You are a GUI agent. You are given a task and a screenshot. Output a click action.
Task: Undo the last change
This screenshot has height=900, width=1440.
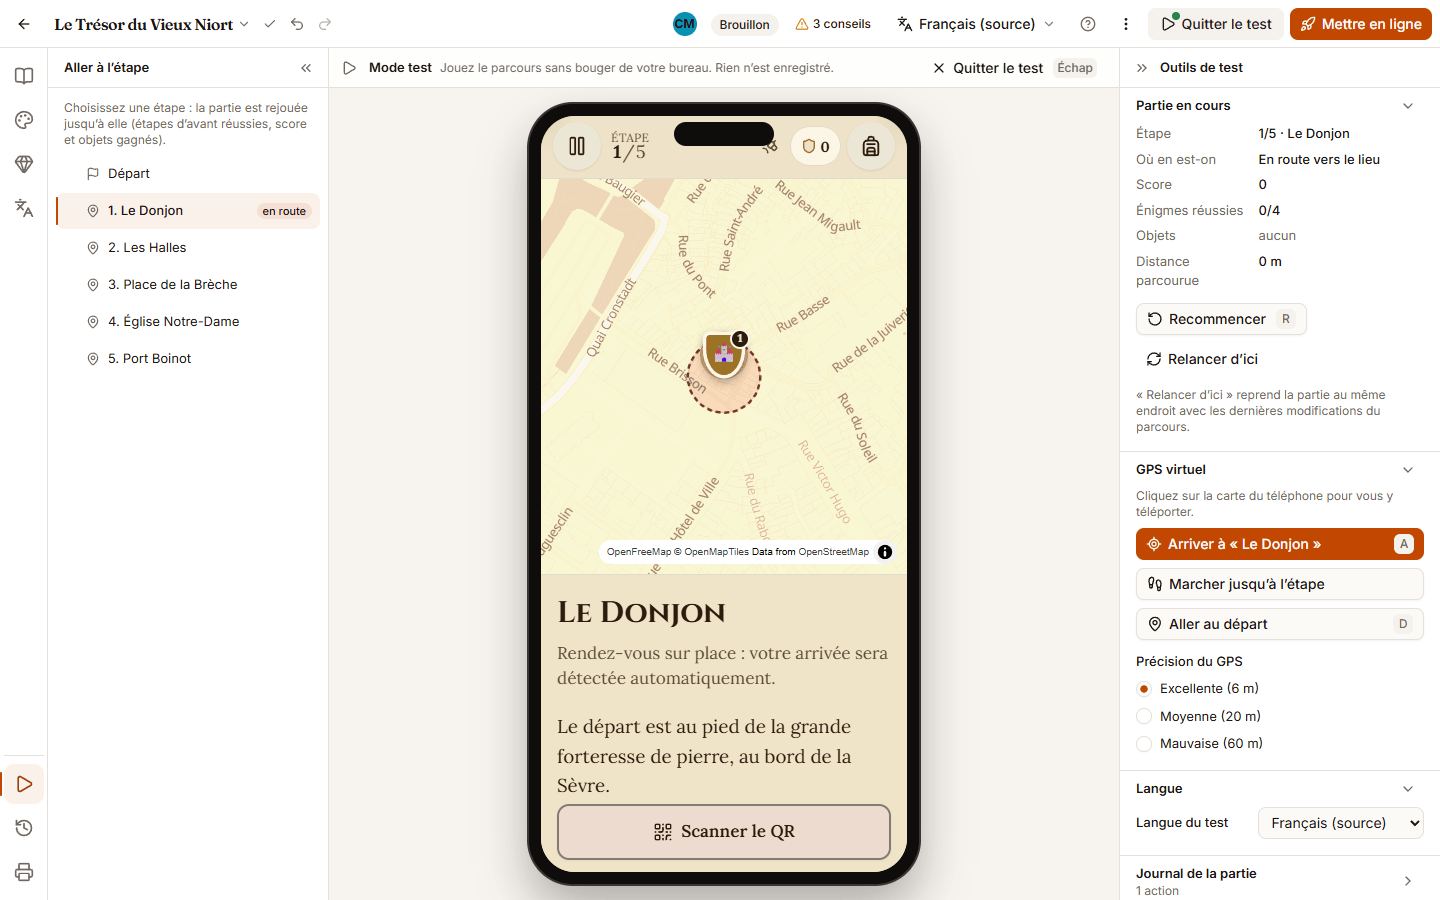click(x=297, y=24)
